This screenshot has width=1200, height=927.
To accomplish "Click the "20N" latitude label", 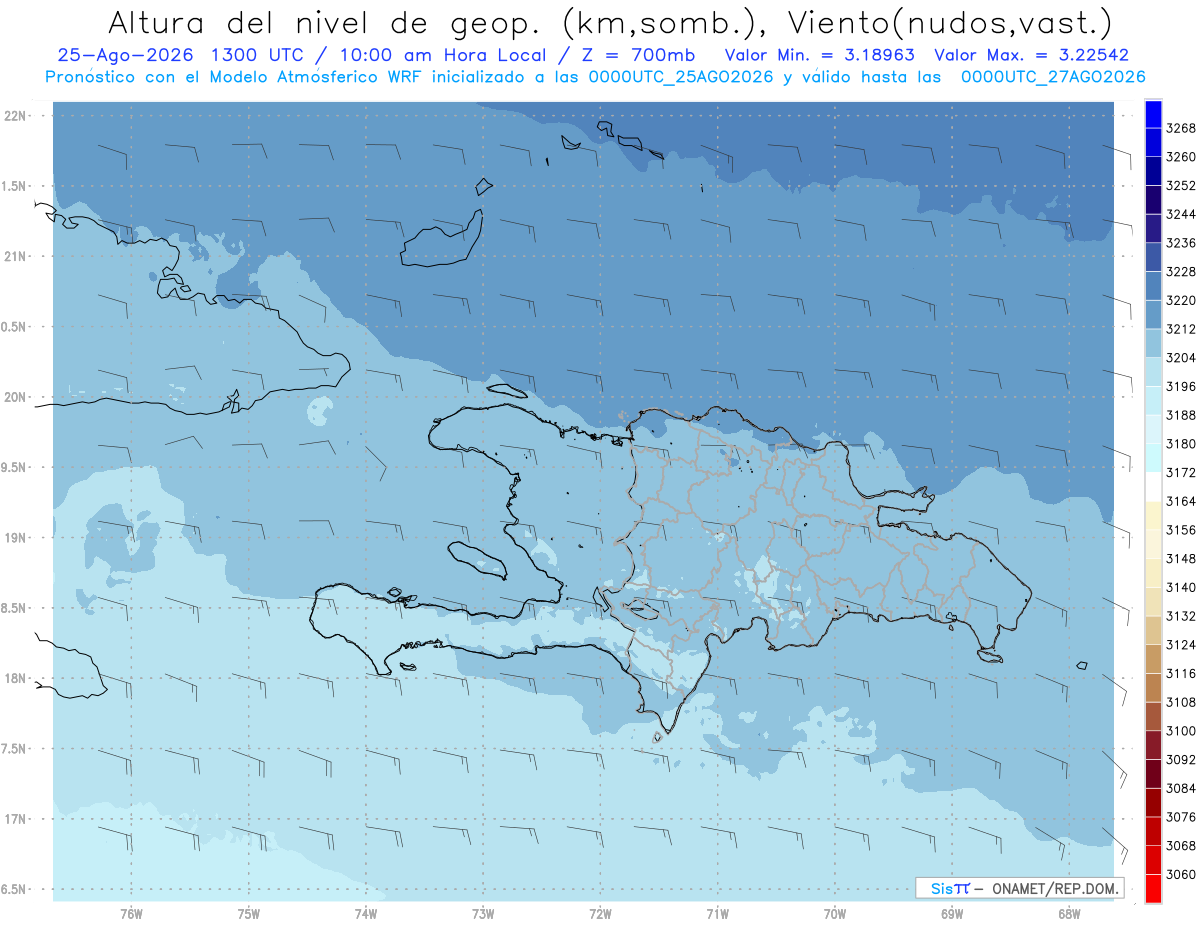I will pyautogui.click(x=16, y=397).
